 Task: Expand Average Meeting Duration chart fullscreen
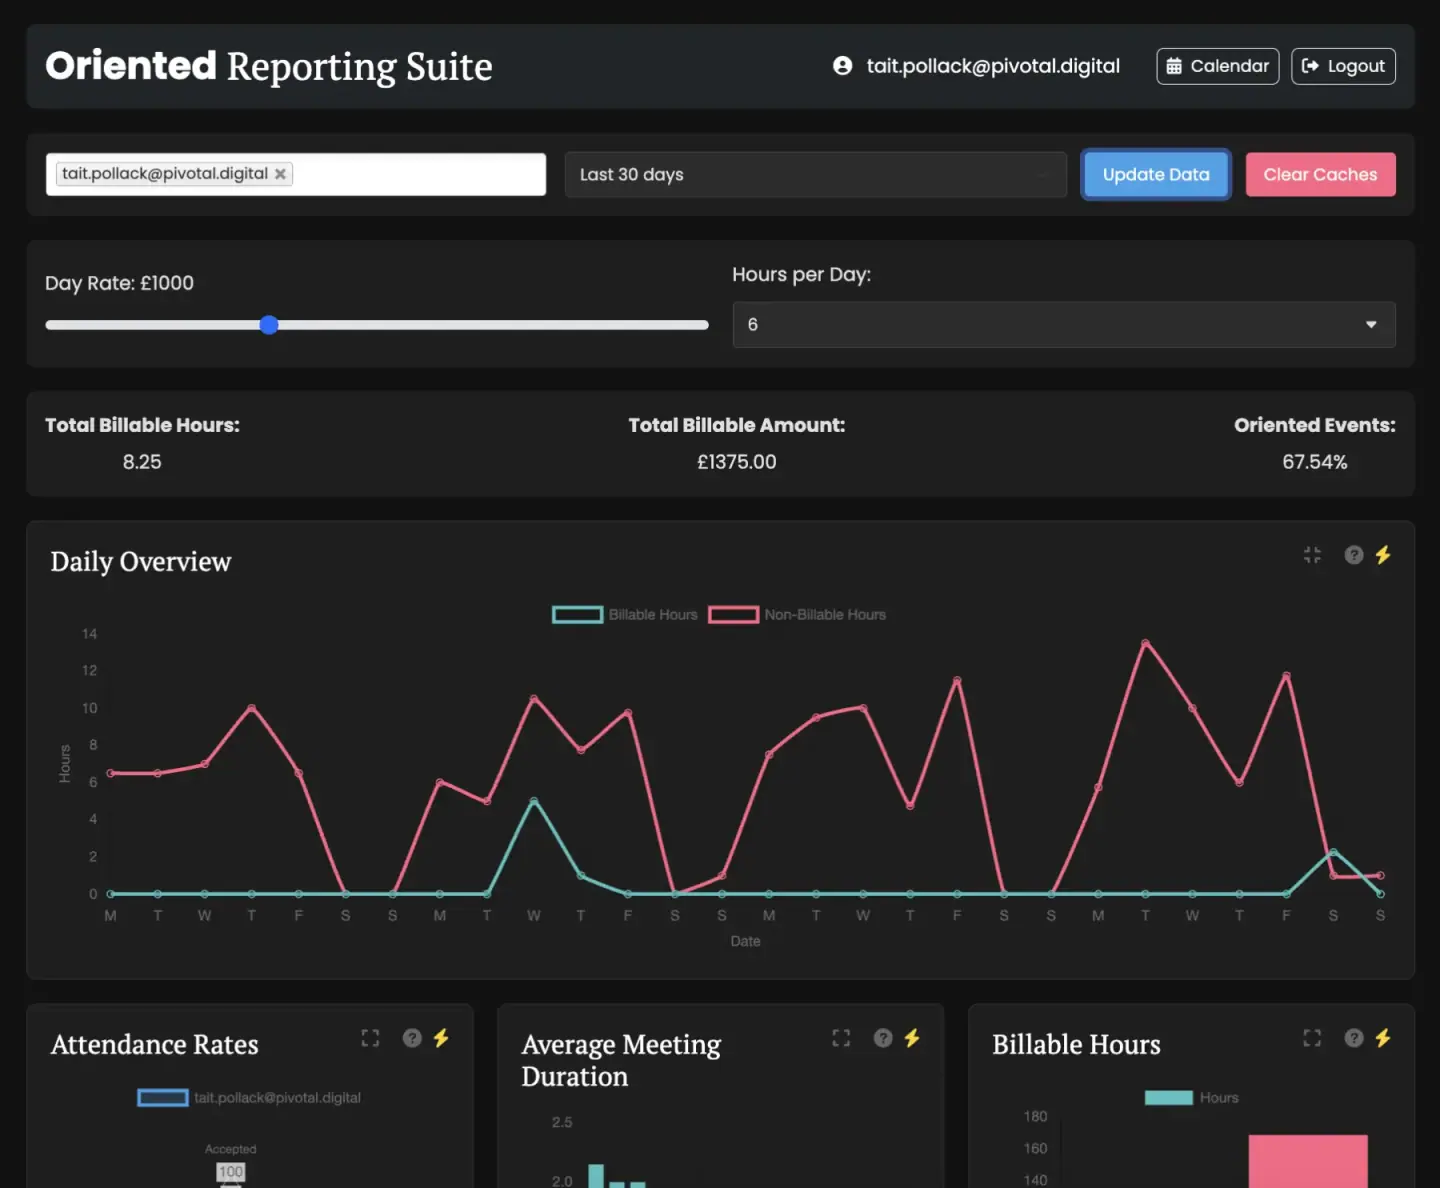click(841, 1038)
